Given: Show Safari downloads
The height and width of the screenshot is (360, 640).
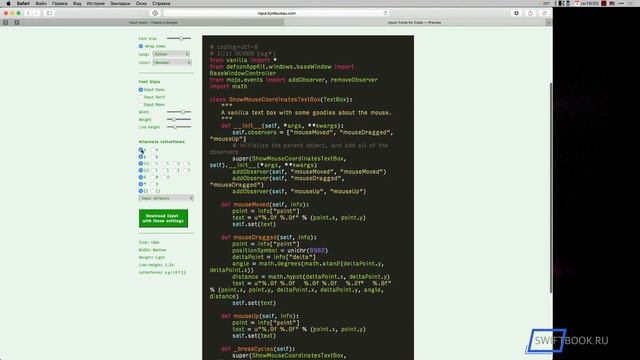Looking at the screenshot, I should [516, 13].
